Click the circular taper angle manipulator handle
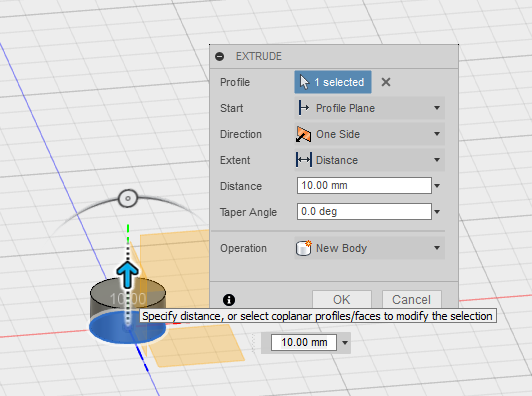This screenshot has height=396, width=532. coord(128,198)
